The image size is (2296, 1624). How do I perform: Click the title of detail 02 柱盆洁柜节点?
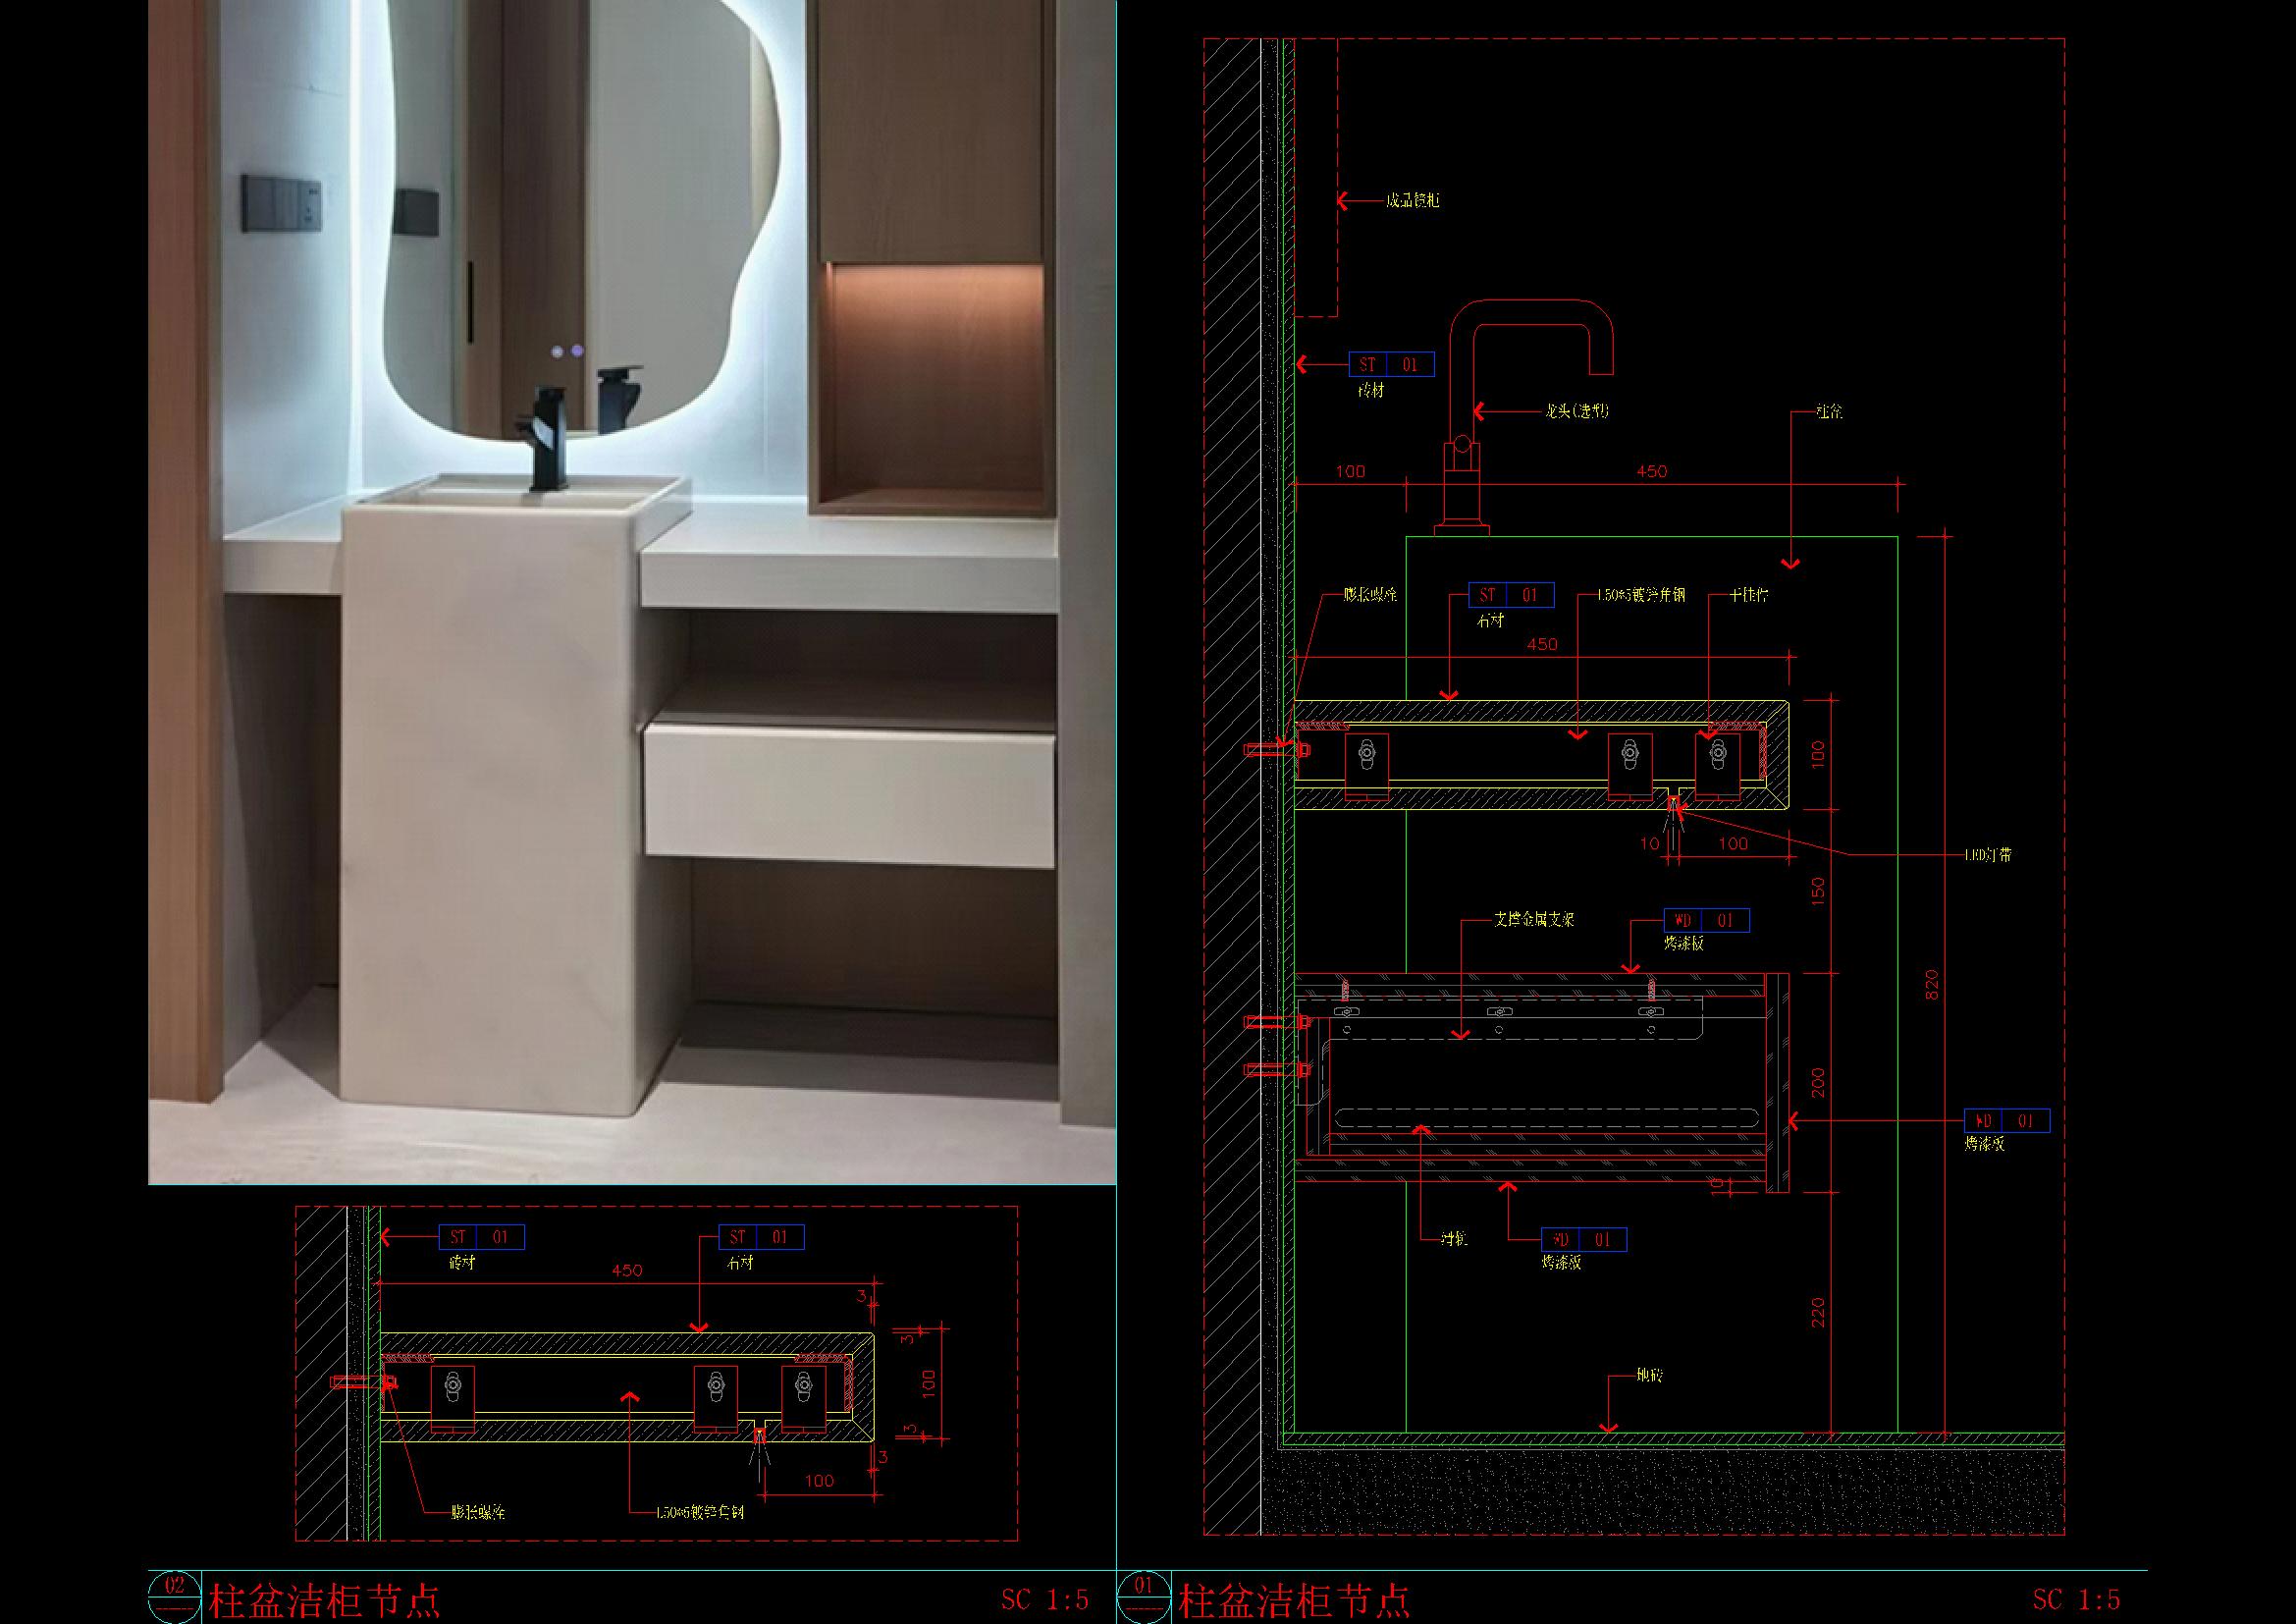coord(323,1601)
